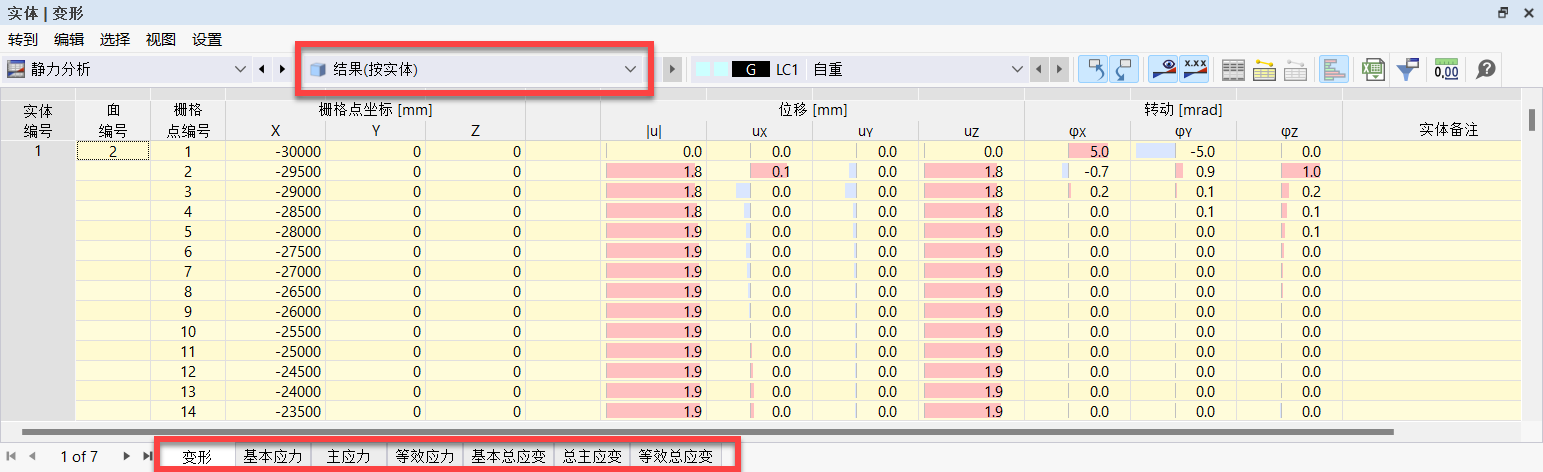Switch to the 总主应变 tab
The width and height of the screenshot is (1543, 472).
[x=592, y=457]
